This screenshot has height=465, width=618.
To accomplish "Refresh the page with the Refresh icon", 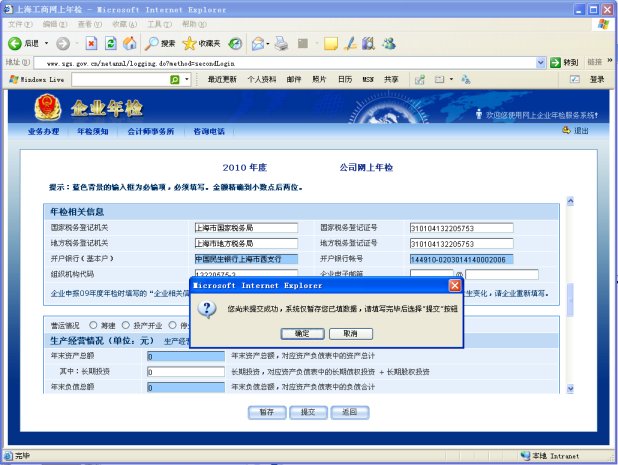I will (x=110, y=44).
